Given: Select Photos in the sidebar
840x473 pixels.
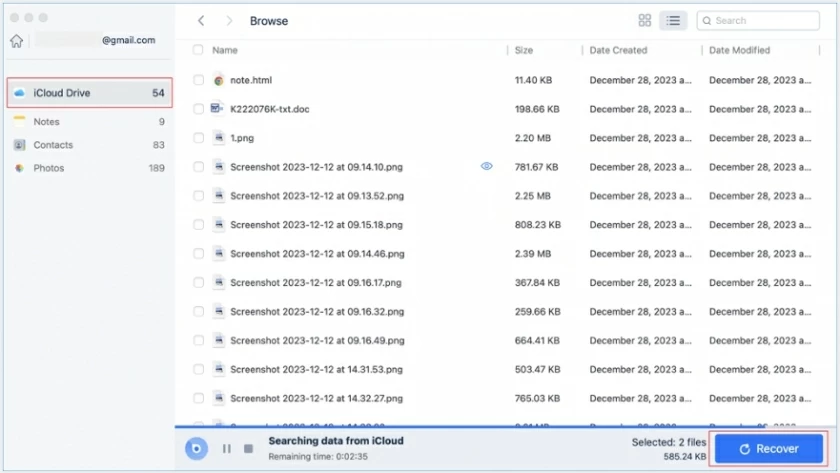Looking at the screenshot, I should 48,168.
